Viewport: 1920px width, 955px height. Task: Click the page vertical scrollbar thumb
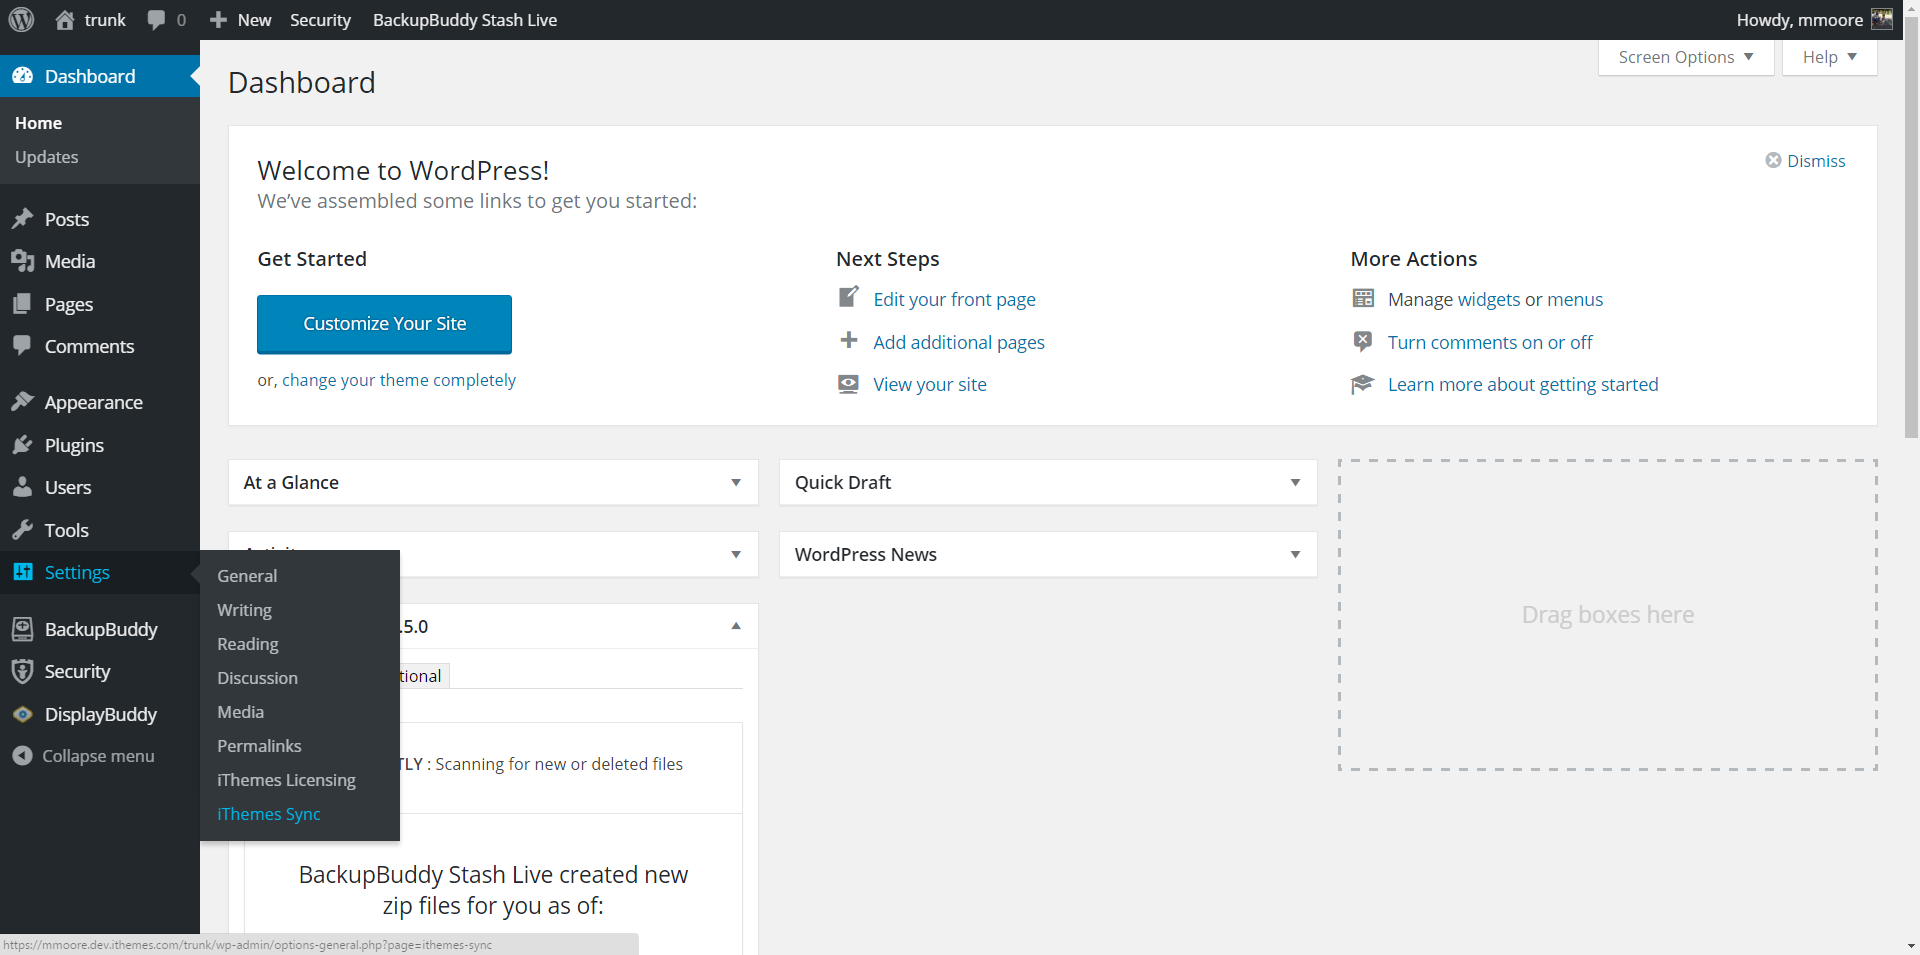[x=1911, y=227]
